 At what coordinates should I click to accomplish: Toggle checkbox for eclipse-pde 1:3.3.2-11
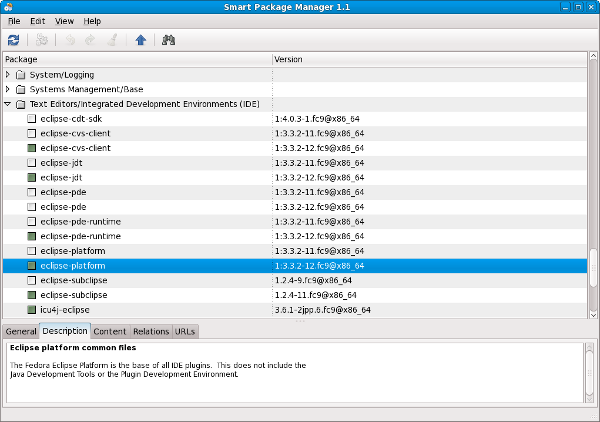tap(32, 192)
